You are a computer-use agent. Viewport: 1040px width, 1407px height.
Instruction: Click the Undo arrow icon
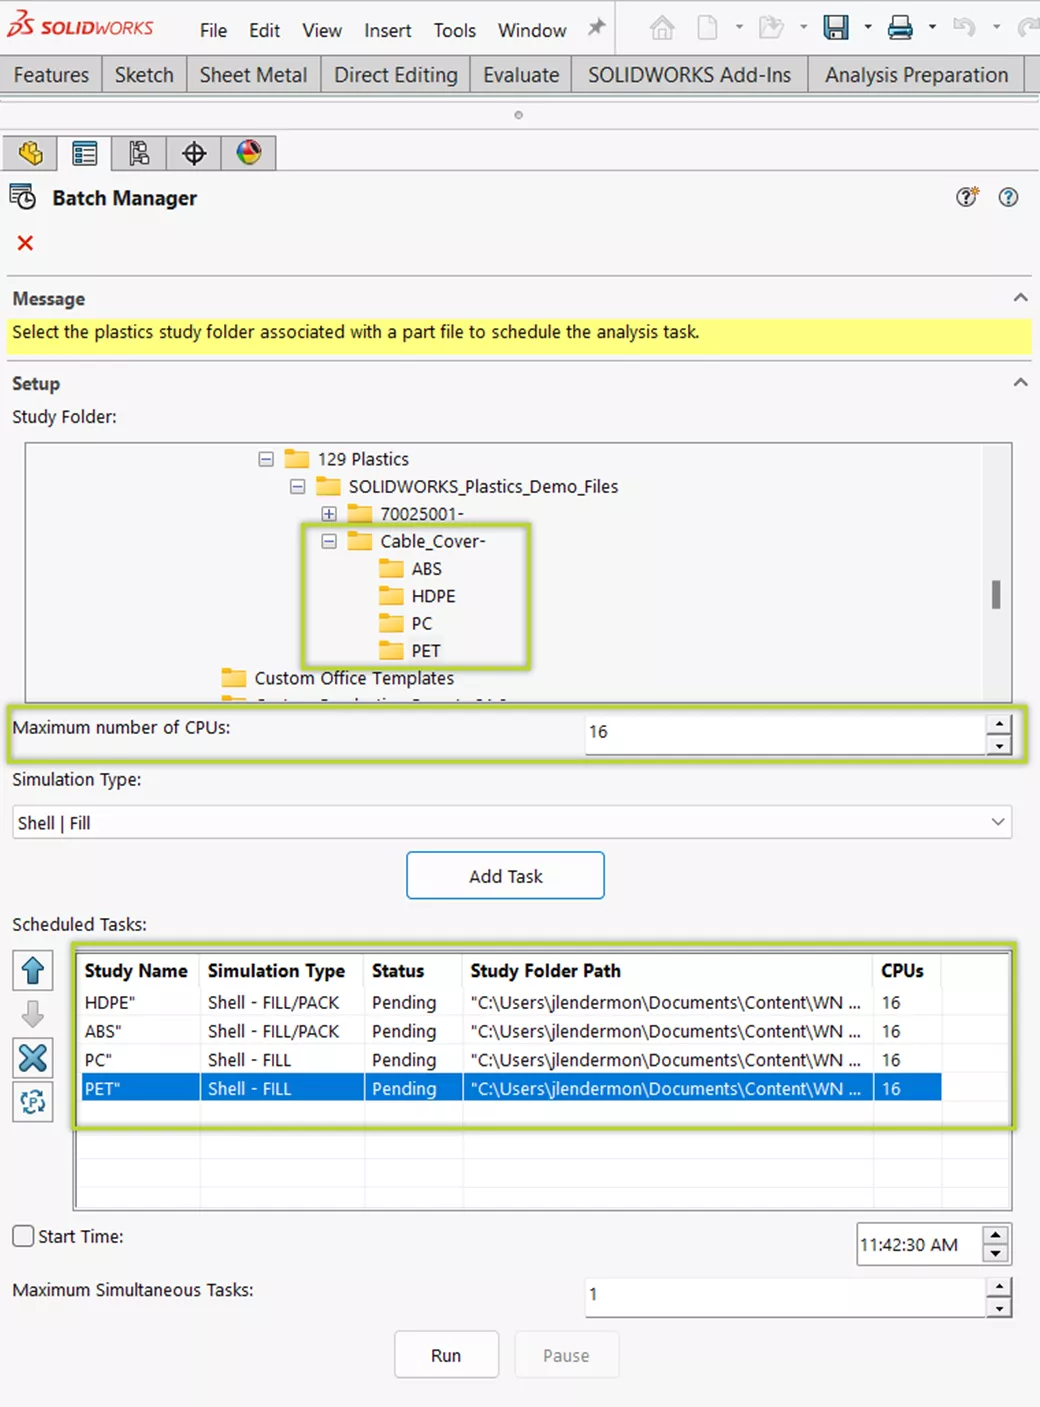tap(964, 28)
